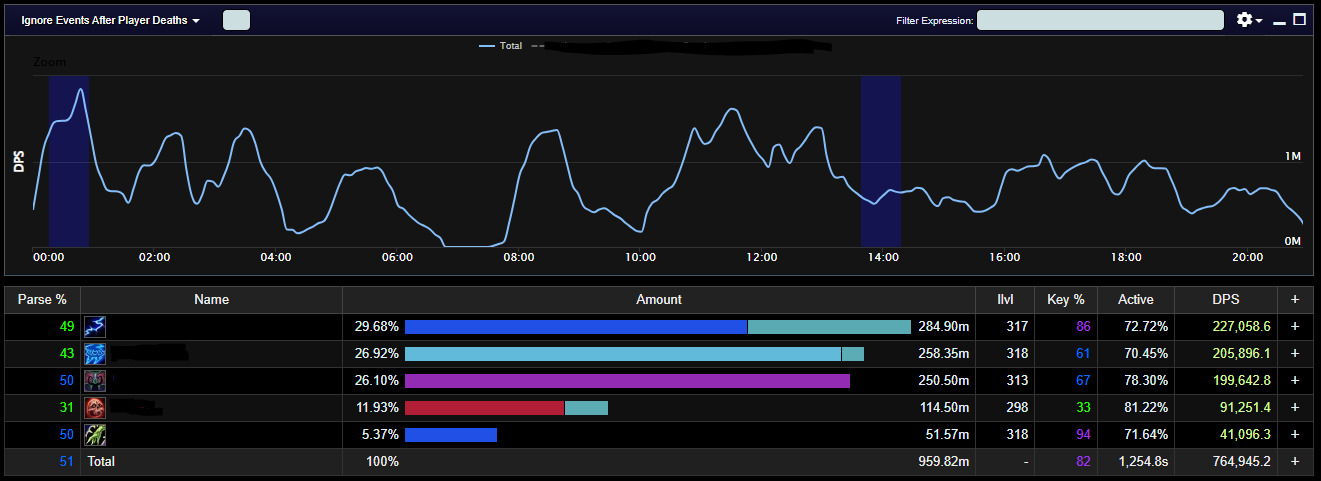
Task: Expand the Total row with plus
Action: 1295,461
